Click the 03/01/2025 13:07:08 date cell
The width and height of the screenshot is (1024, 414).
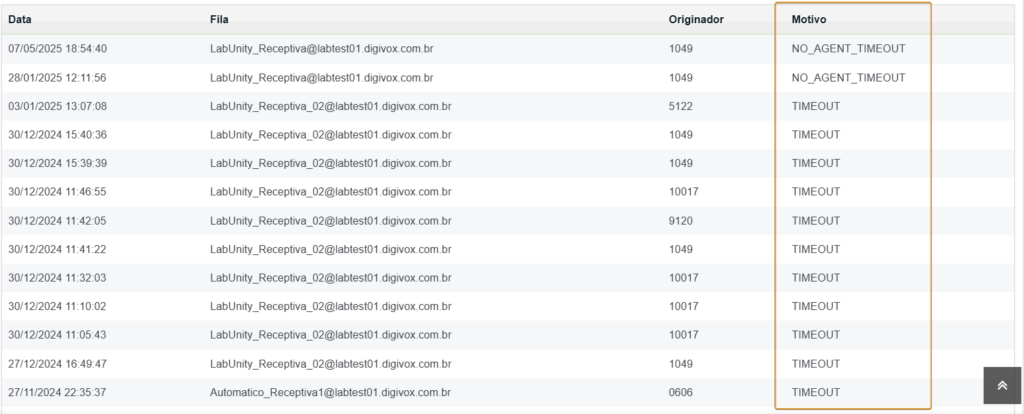[x=57, y=106]
